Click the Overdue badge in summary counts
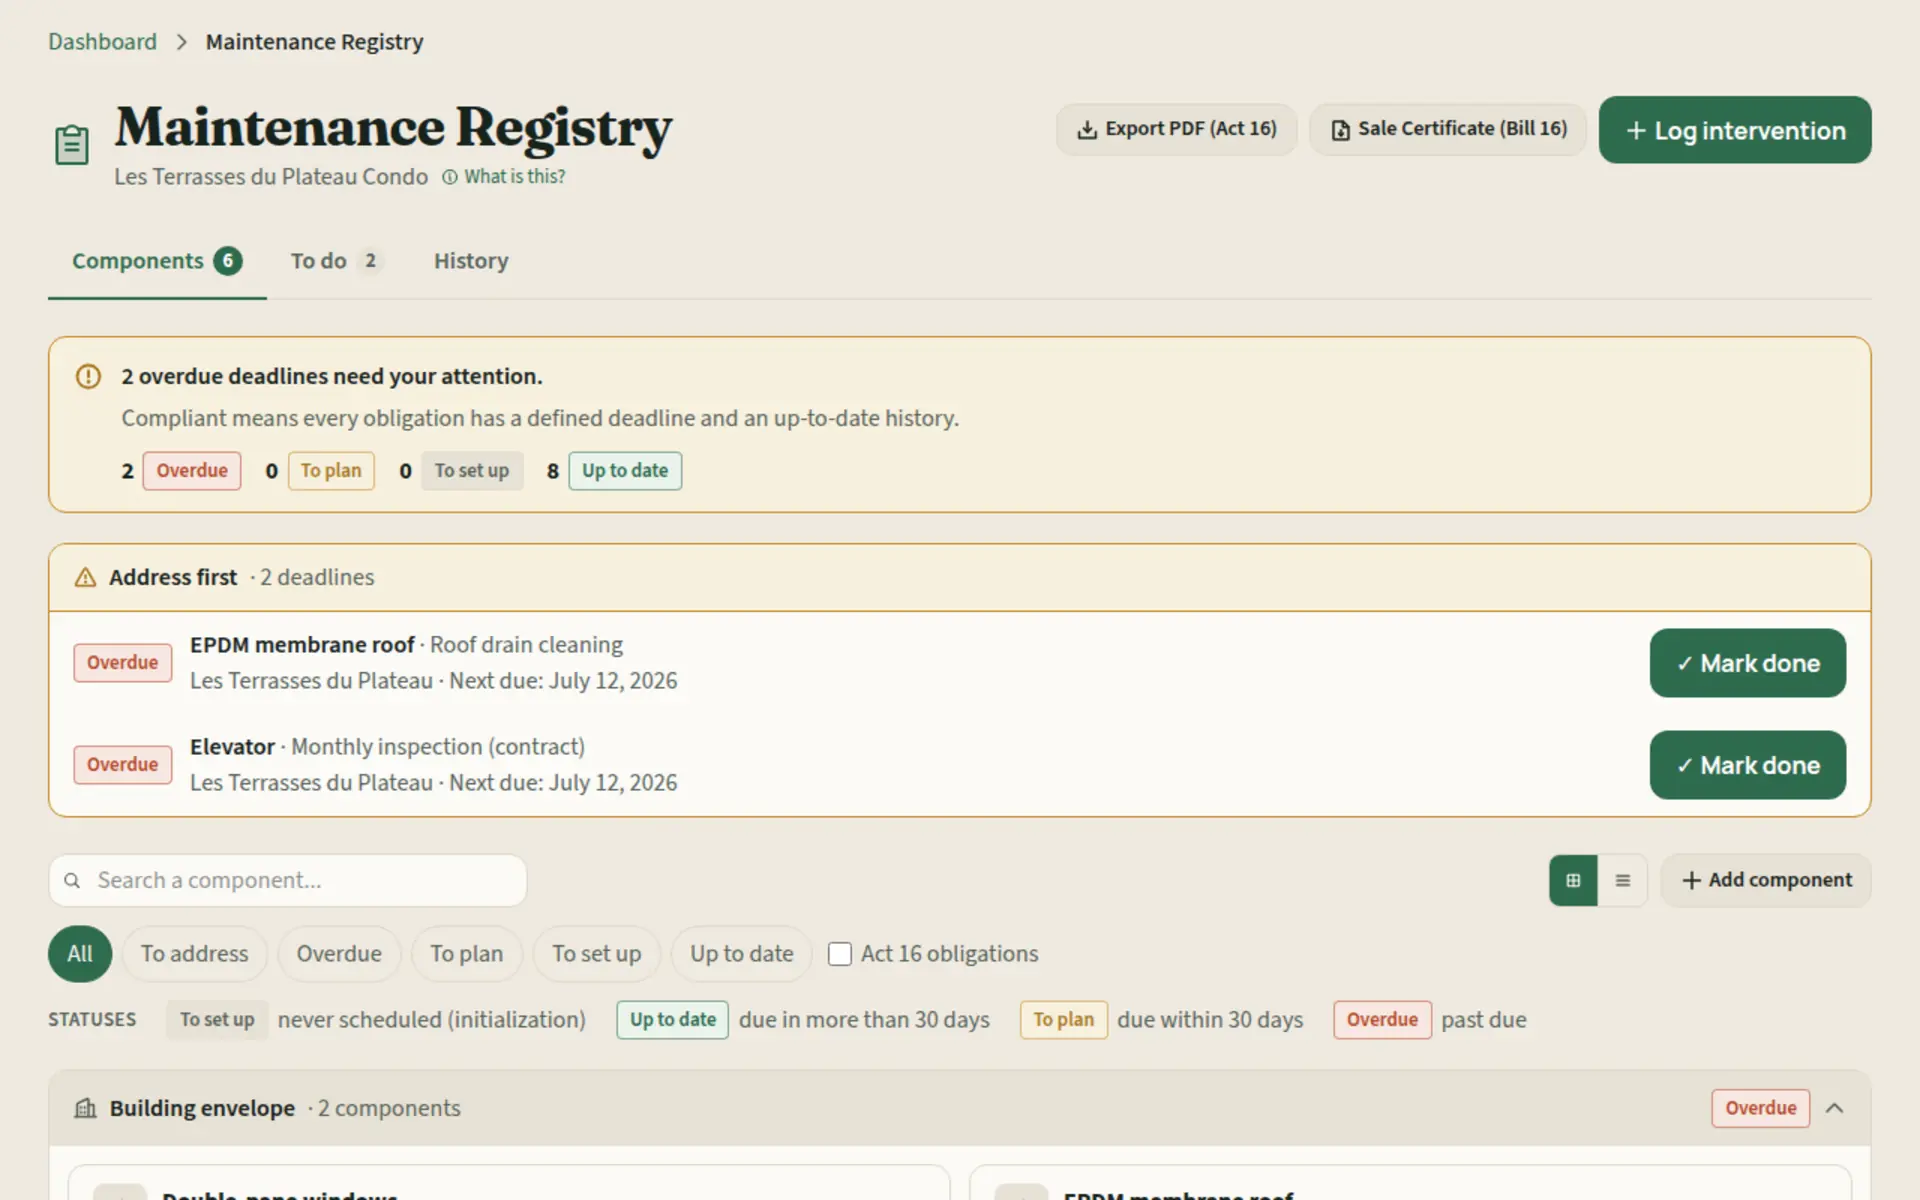1920x1200 pixels. point(192,471)
